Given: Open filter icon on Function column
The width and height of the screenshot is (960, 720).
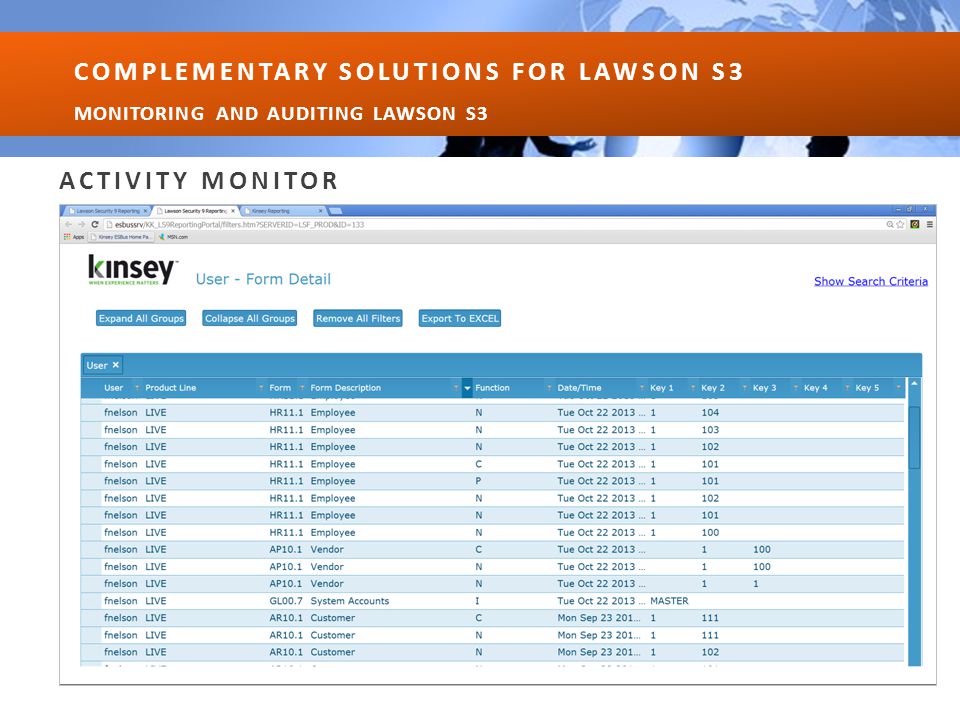Looking at the screenshot, I should [549, 388].
